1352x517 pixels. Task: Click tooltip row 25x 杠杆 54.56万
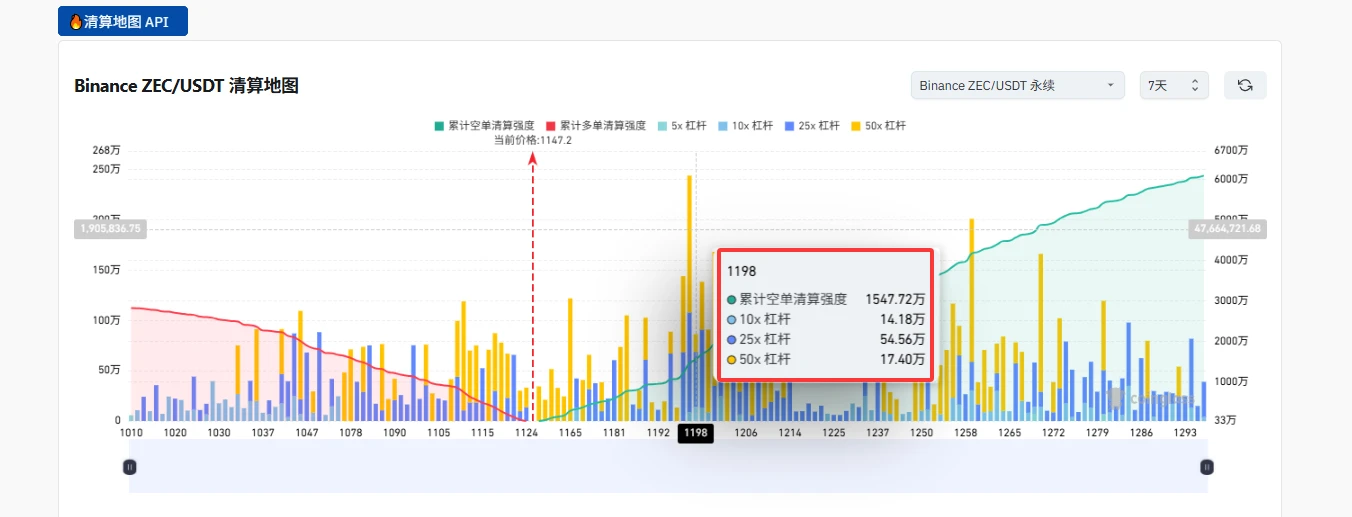pos(826,339)
